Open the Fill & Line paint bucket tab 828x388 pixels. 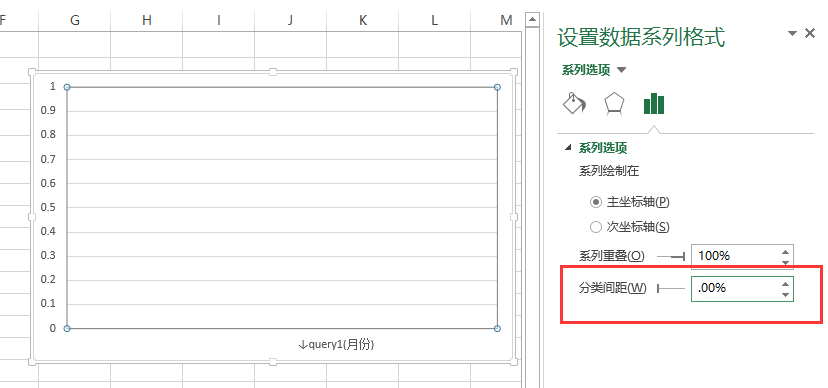(574, 103)
